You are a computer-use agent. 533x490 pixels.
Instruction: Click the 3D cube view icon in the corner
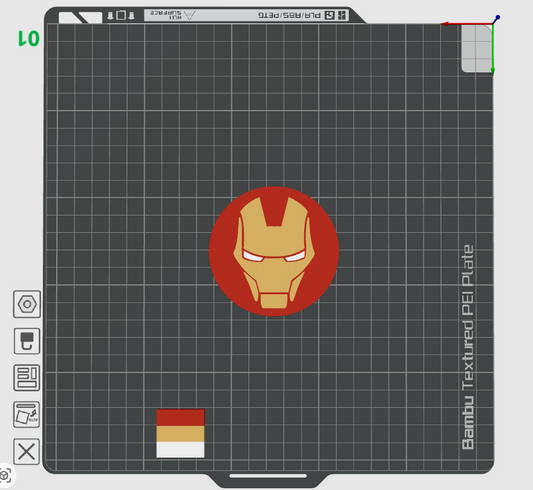click(5, 475)
